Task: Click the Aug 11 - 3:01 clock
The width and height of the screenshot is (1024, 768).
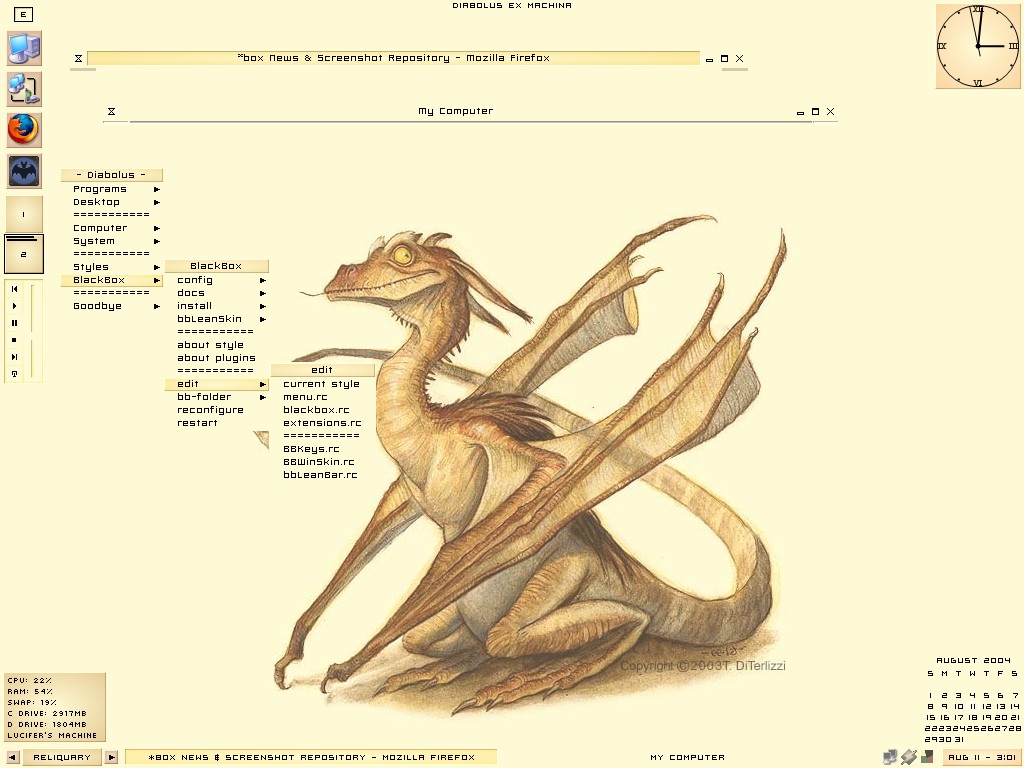Action: tap(982, 758)
